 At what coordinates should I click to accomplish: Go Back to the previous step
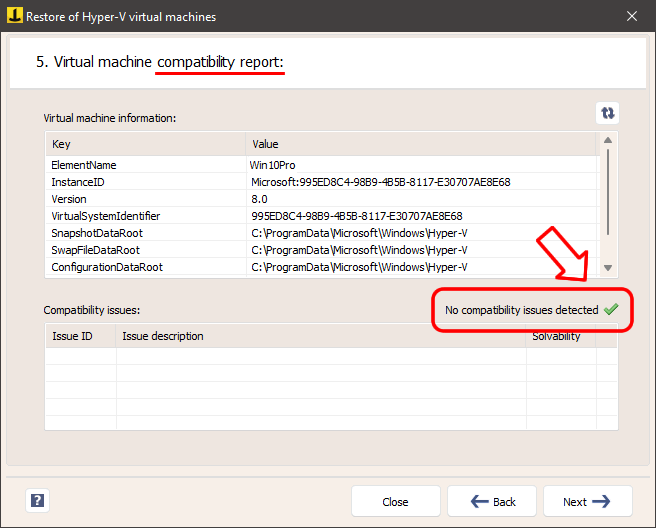(x=492, y=501)
